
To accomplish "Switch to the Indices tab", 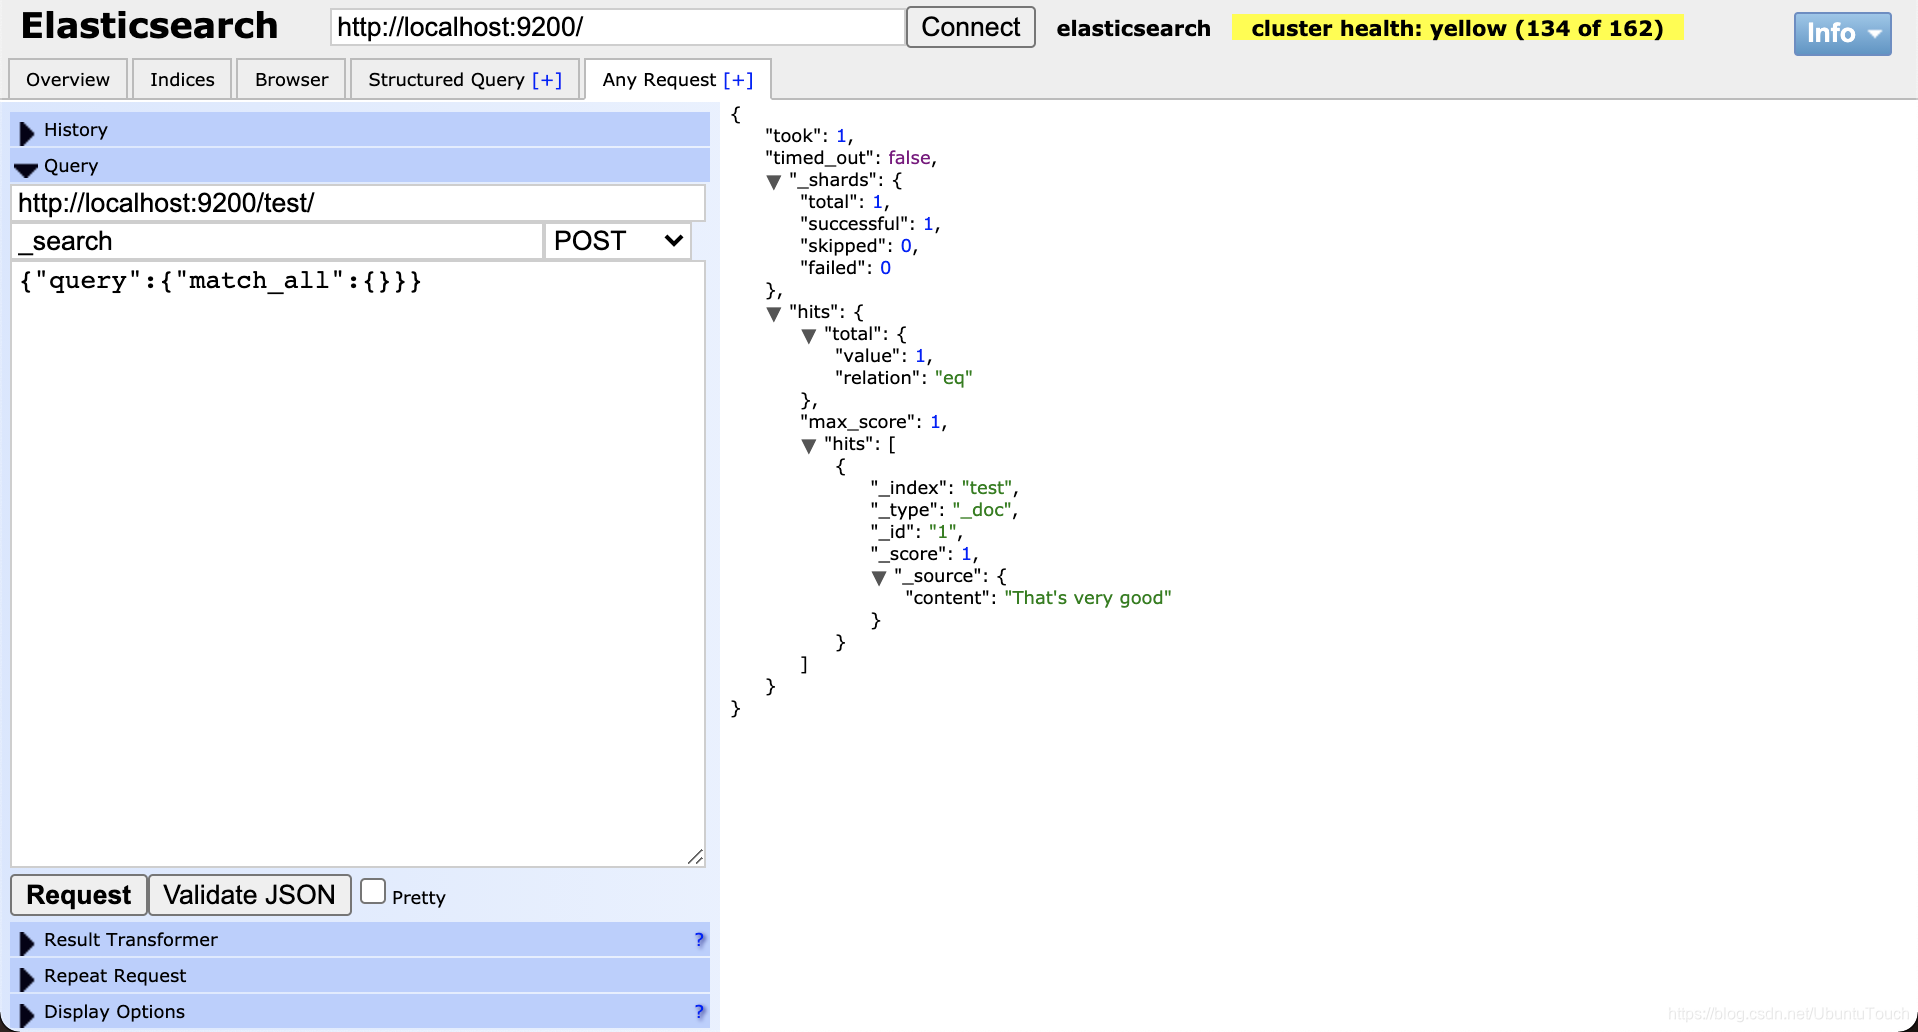I will [x=181, y=79].
